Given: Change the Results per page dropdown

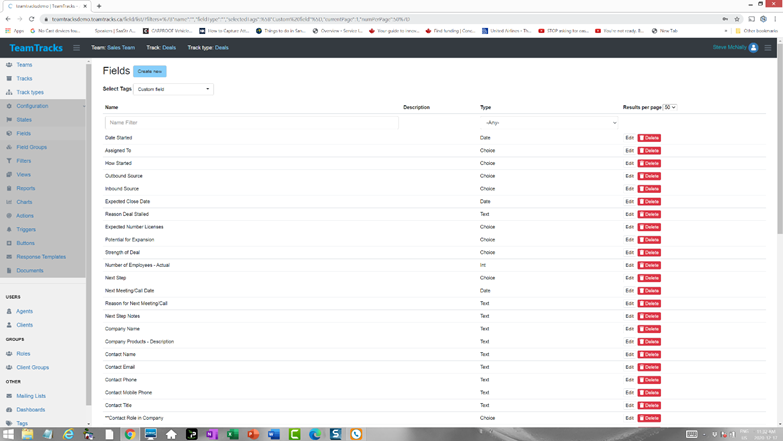Looking at the screenshot, I should pyautogui.click(x=669, y=107).
